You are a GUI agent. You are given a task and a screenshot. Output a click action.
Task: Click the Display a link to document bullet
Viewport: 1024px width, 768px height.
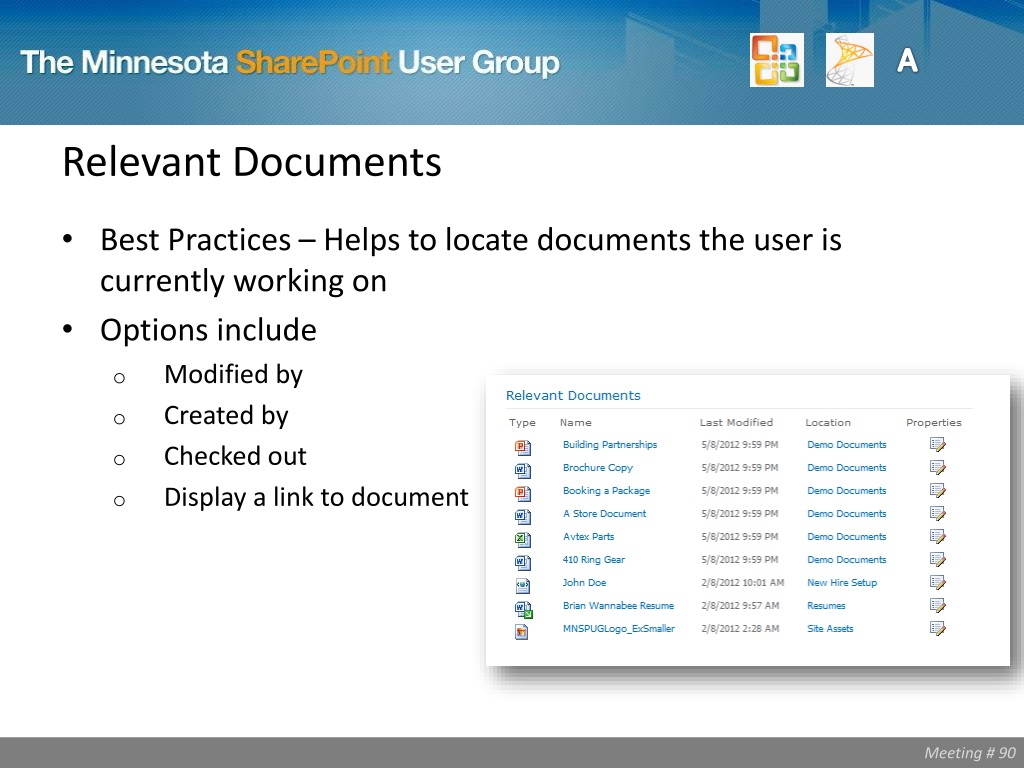pyautogui.click(x=316, y=497)
